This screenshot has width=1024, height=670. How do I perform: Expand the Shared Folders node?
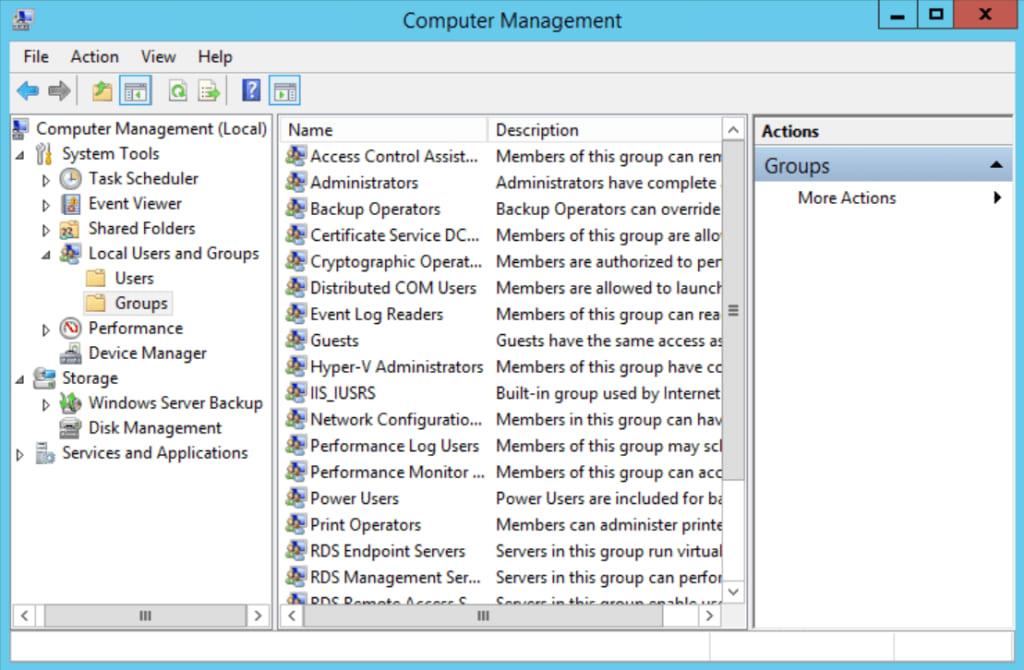pos(46,230)
